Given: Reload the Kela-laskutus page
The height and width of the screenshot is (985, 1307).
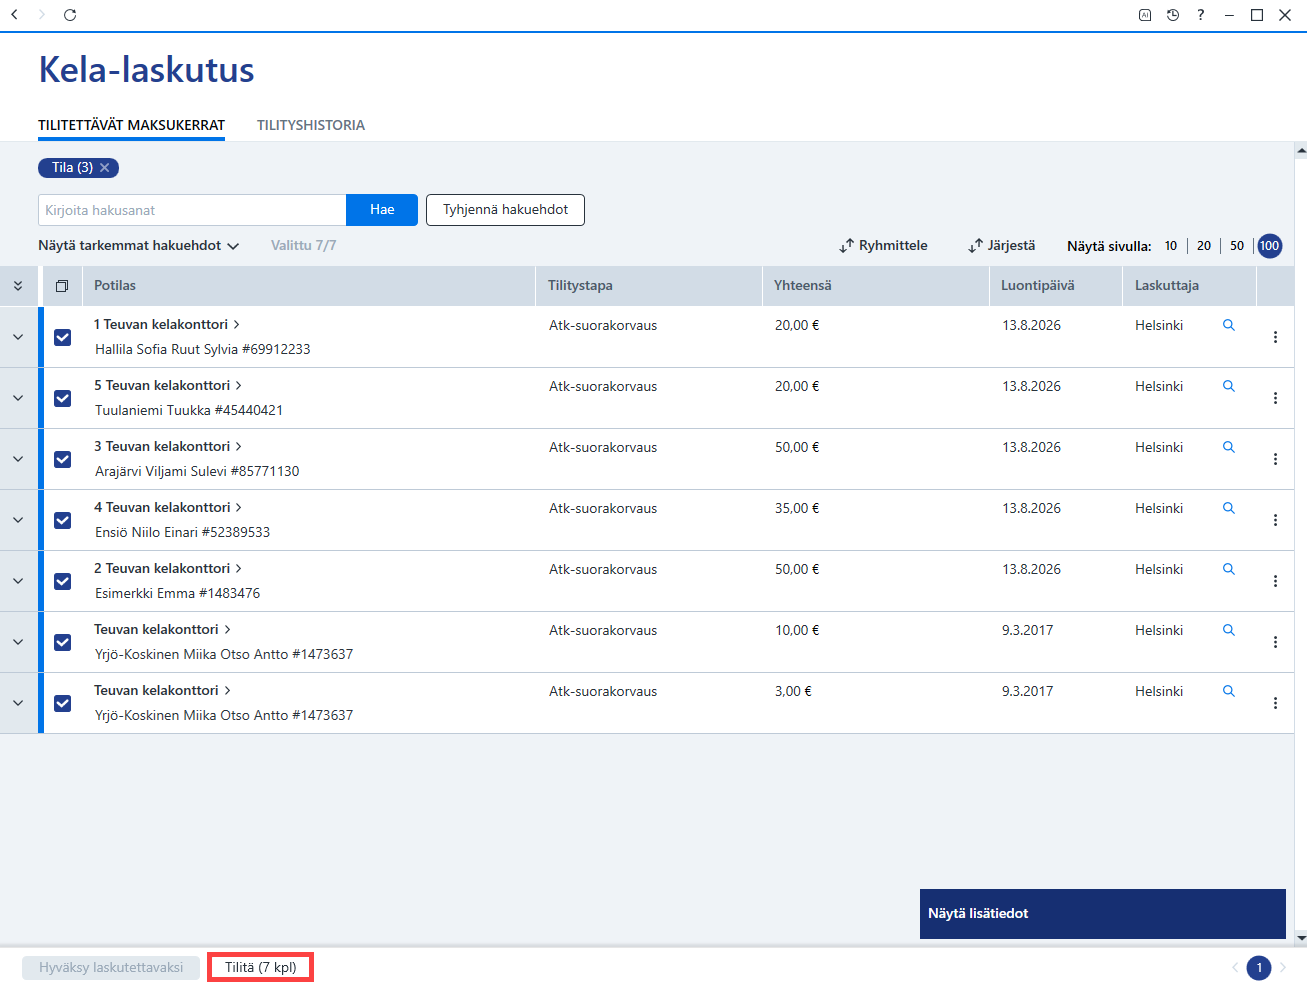Looking at the screenshot, I should (70, 15).
